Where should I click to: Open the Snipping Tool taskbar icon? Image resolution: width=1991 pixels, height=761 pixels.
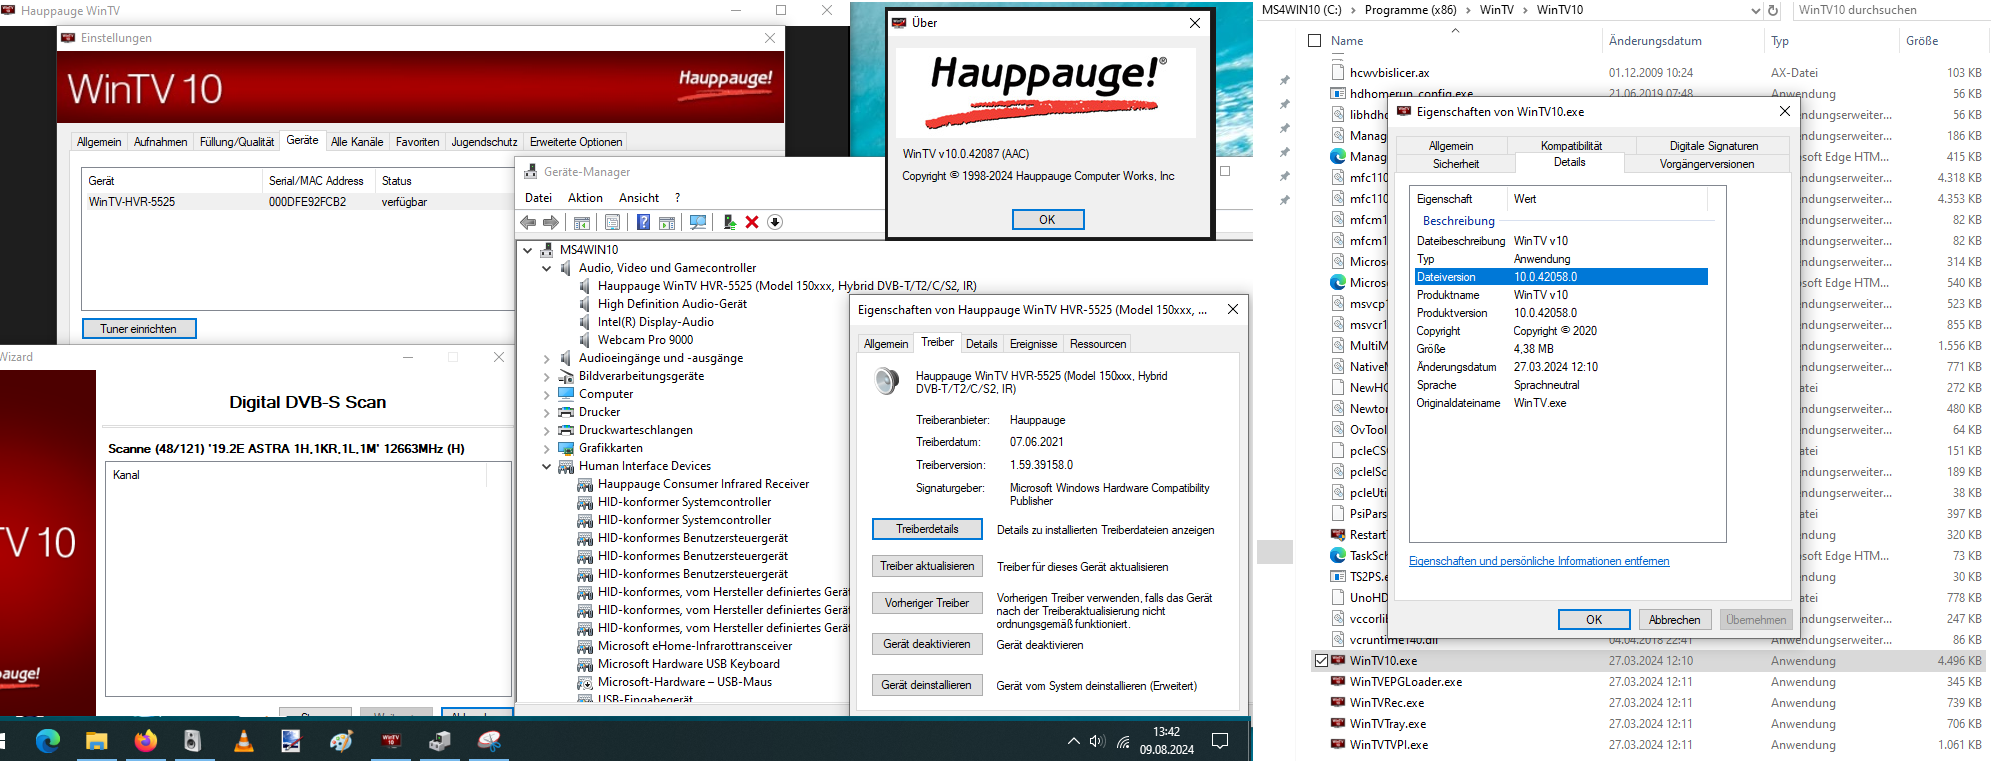489,741
